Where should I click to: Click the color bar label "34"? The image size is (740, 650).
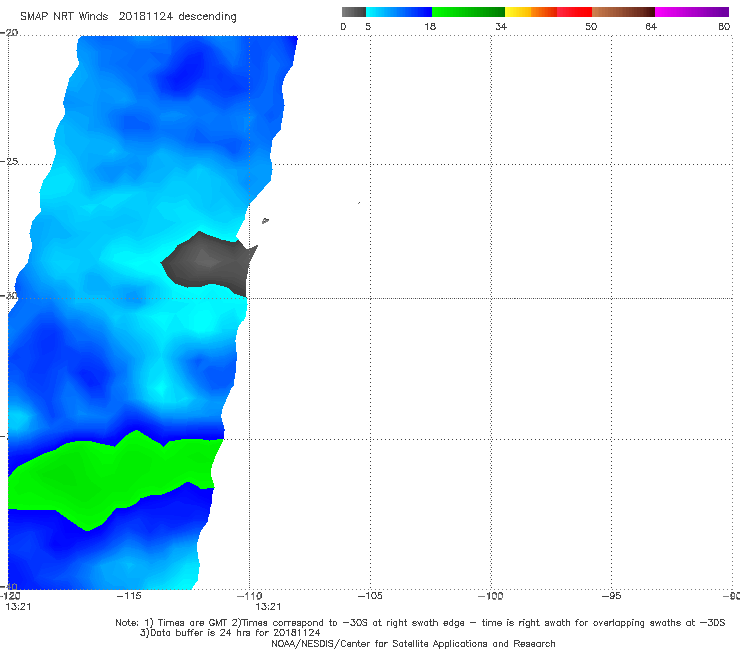[501, 26]
